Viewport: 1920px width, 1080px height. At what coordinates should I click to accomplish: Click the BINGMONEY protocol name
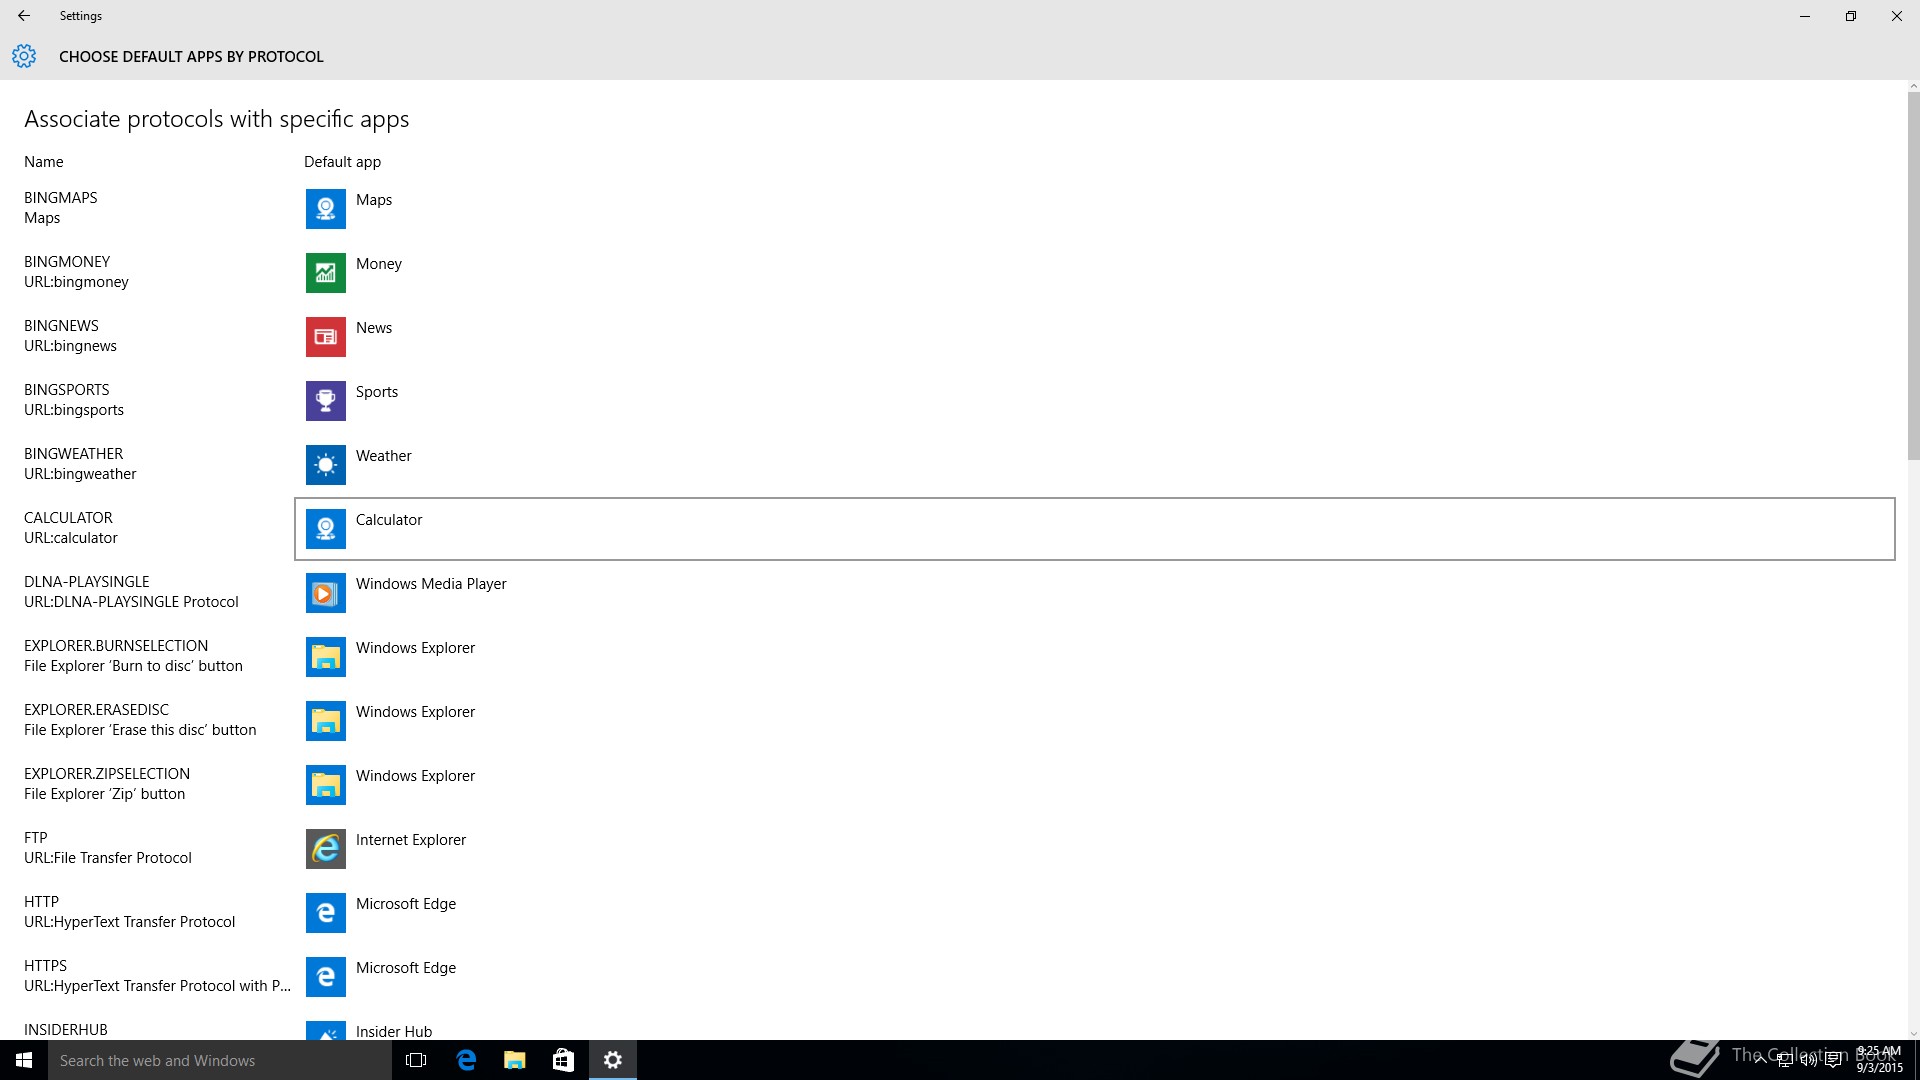pyautogui.click(x=67, y=262)
